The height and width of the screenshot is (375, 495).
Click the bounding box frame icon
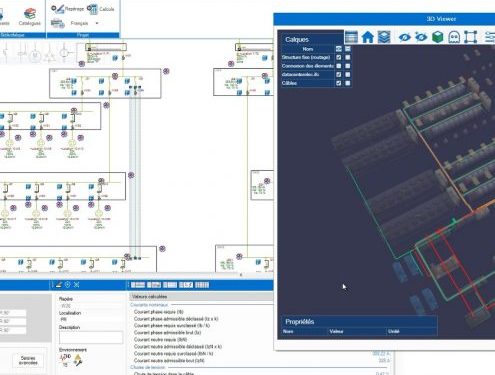pyautogui.click(x=470, y=37)
